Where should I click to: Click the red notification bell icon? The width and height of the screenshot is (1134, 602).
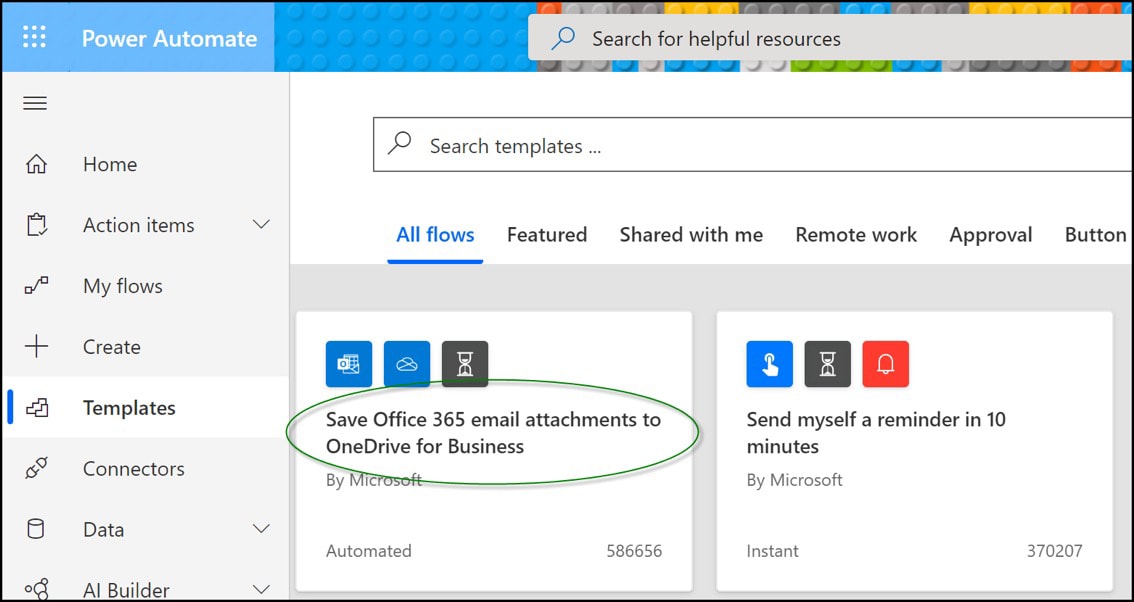click(885, 364)
